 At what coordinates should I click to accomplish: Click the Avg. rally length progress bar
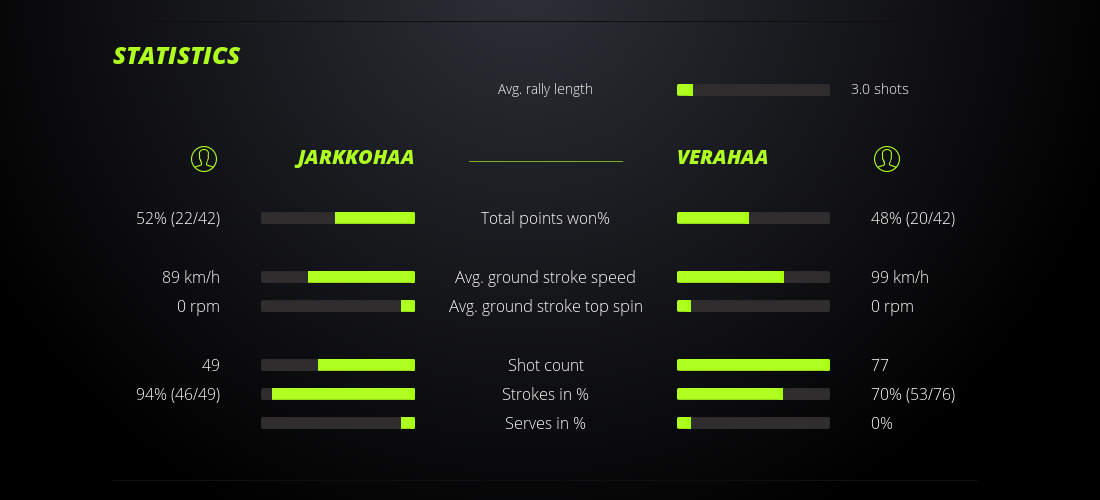click(753, 90)
